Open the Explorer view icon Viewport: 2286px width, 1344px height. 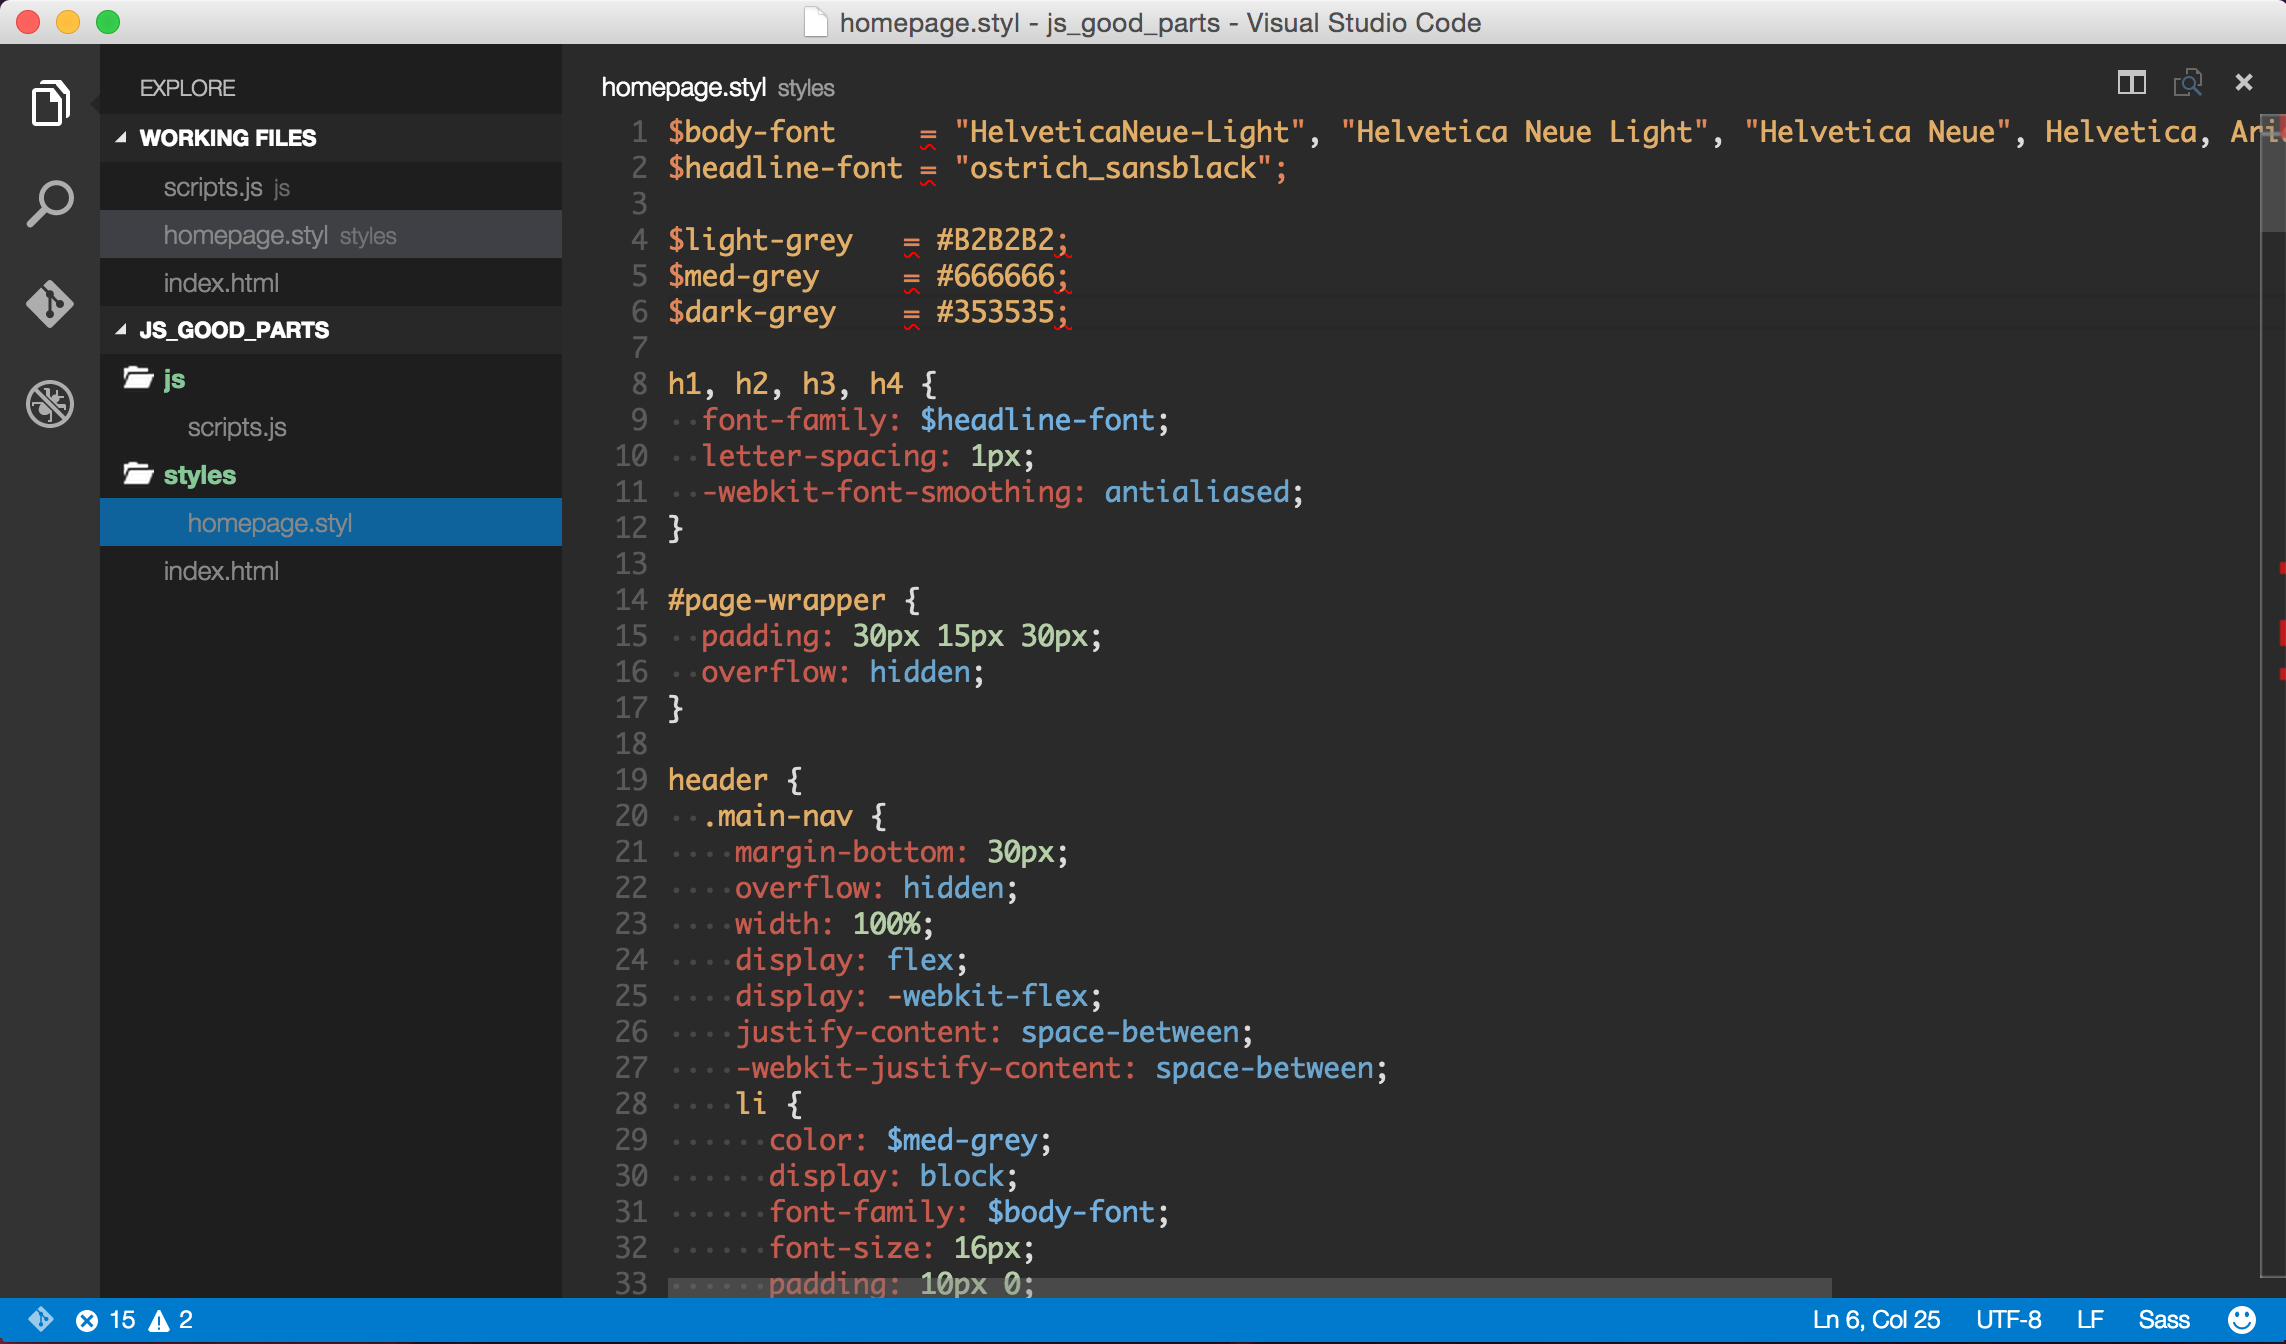point(50,103)
